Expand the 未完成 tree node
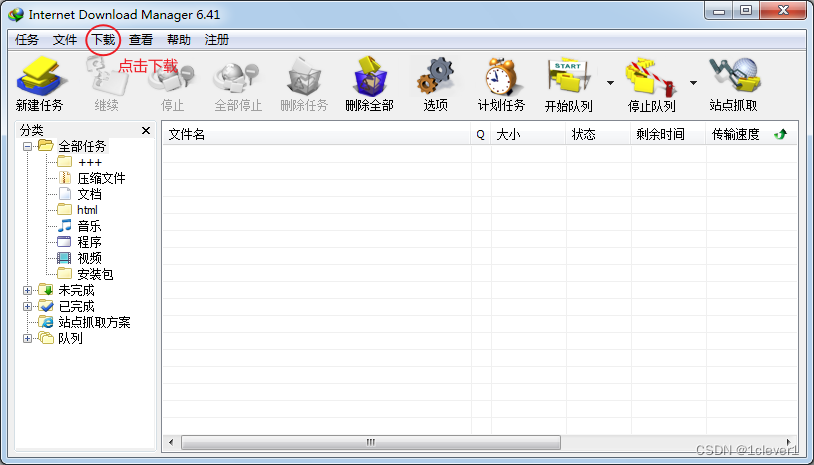Image resolution: width=814 pixels, height=465 pixels. [28, 290]
